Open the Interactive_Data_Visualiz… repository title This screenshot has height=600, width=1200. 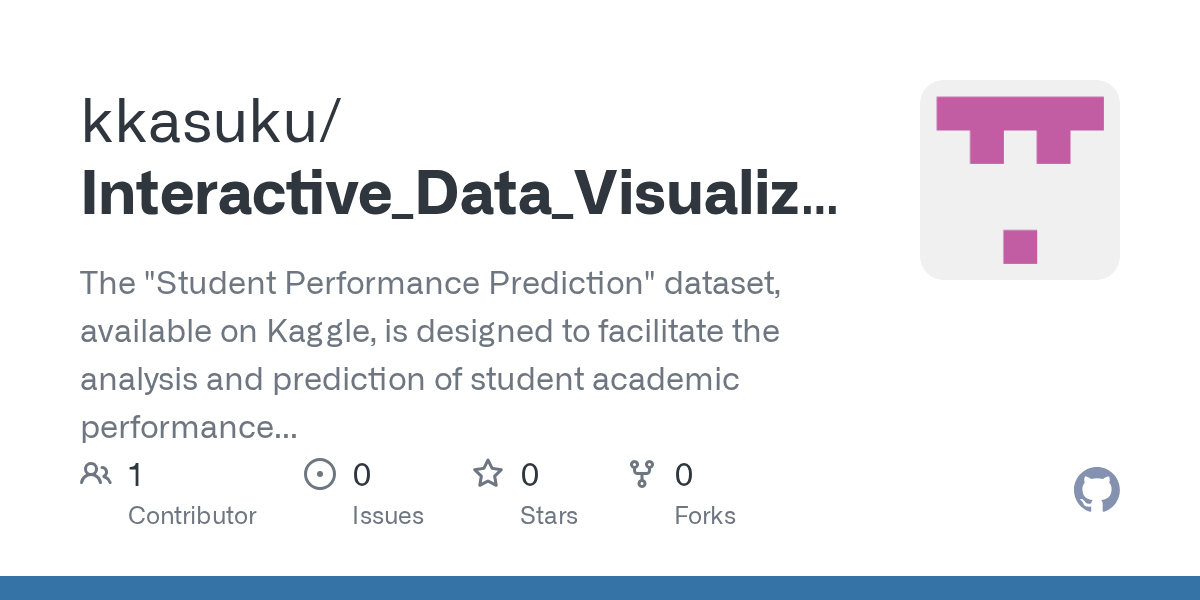pyautogui.click(x=459, y=195)
